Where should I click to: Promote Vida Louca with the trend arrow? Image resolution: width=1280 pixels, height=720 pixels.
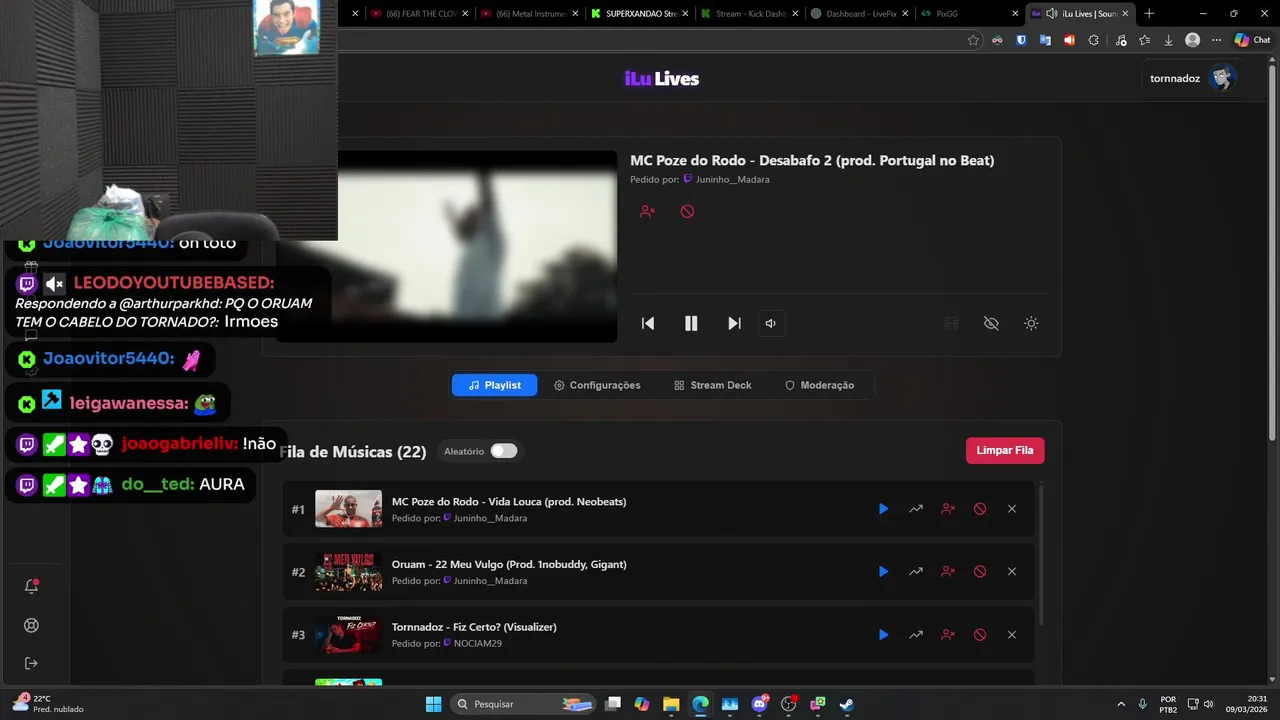916,509
